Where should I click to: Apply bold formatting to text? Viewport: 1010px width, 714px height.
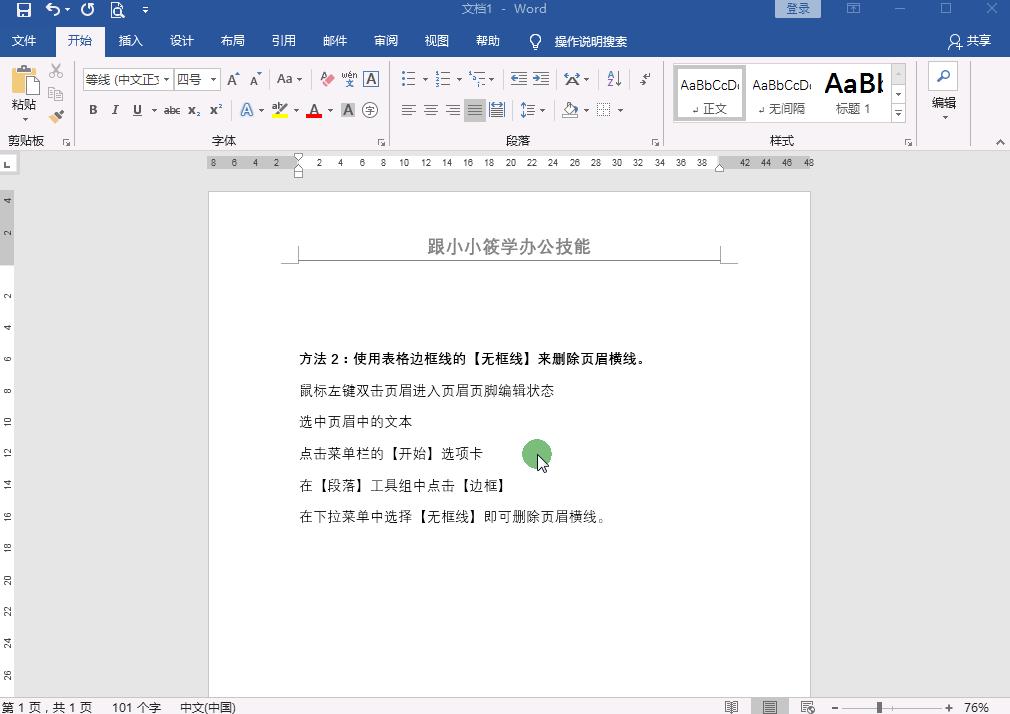click(93, 110)
